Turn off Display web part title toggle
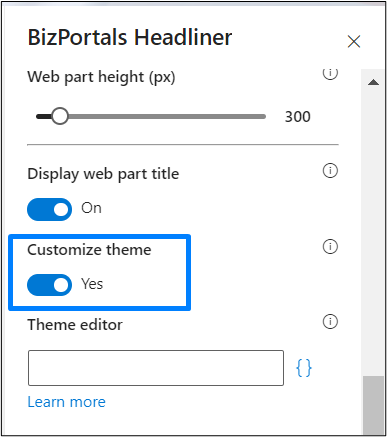Image resolution: width=387 pixels, height=437 pixels. point(49,209)
